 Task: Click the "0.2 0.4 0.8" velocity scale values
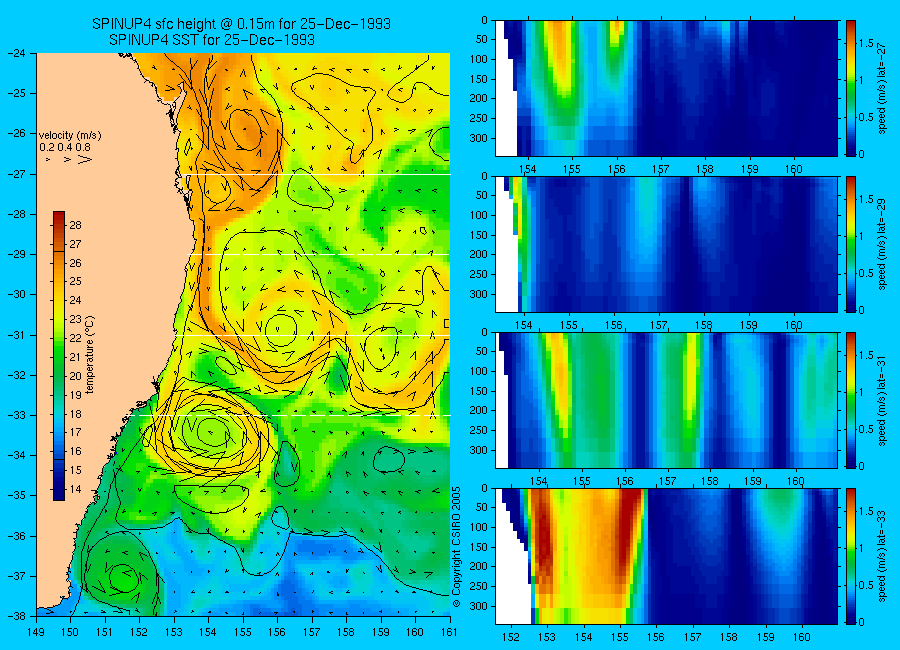65,147
